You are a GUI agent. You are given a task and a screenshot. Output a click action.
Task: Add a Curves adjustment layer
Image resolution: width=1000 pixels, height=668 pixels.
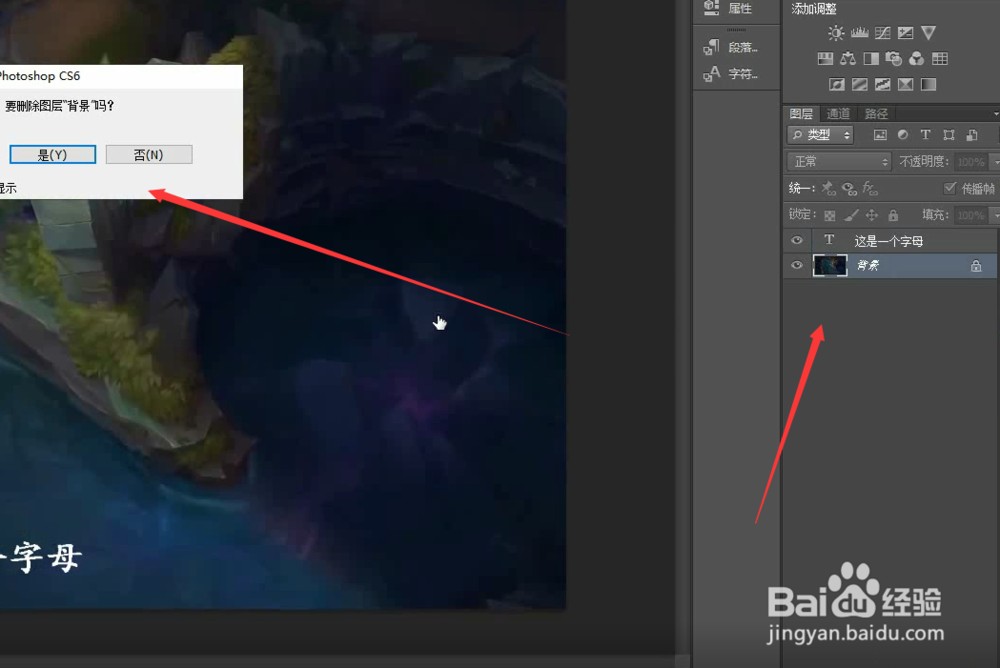883,33
